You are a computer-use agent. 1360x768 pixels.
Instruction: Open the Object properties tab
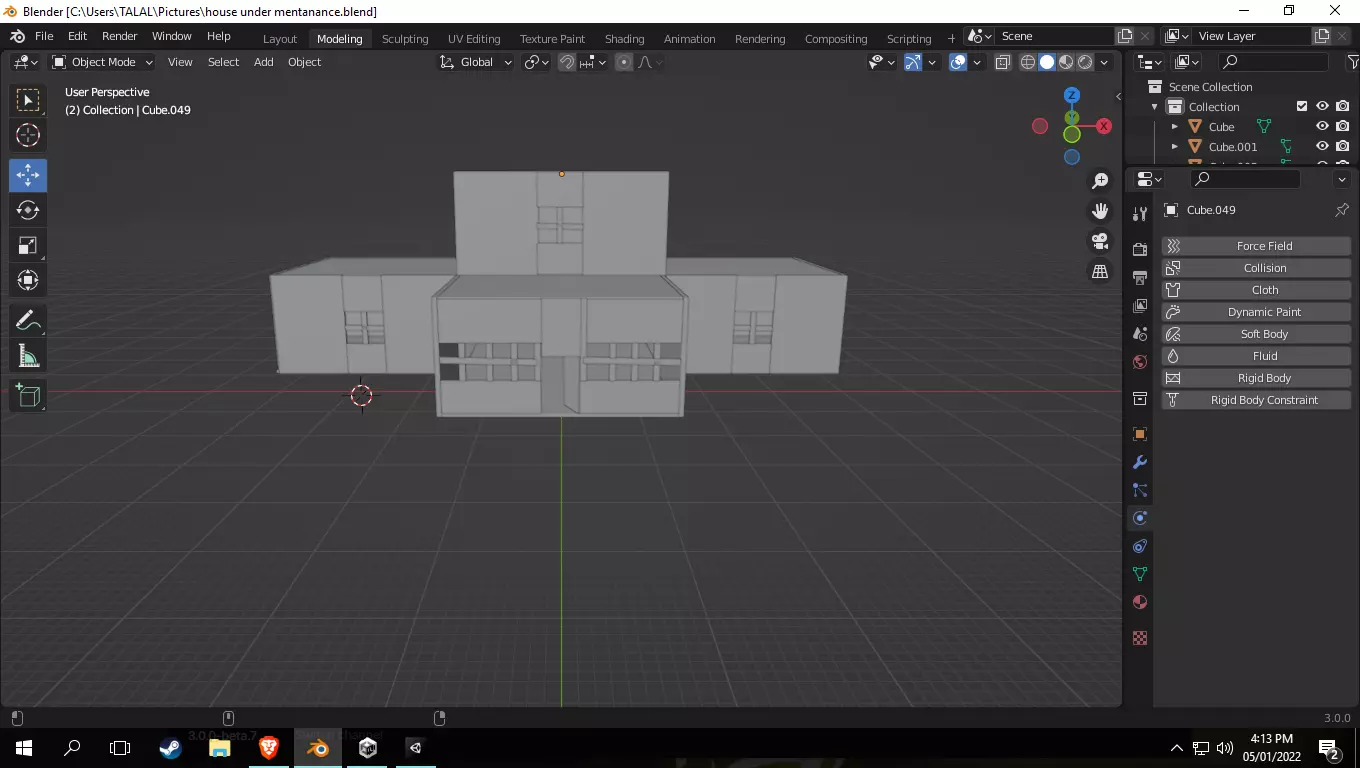click(1139, 434)
